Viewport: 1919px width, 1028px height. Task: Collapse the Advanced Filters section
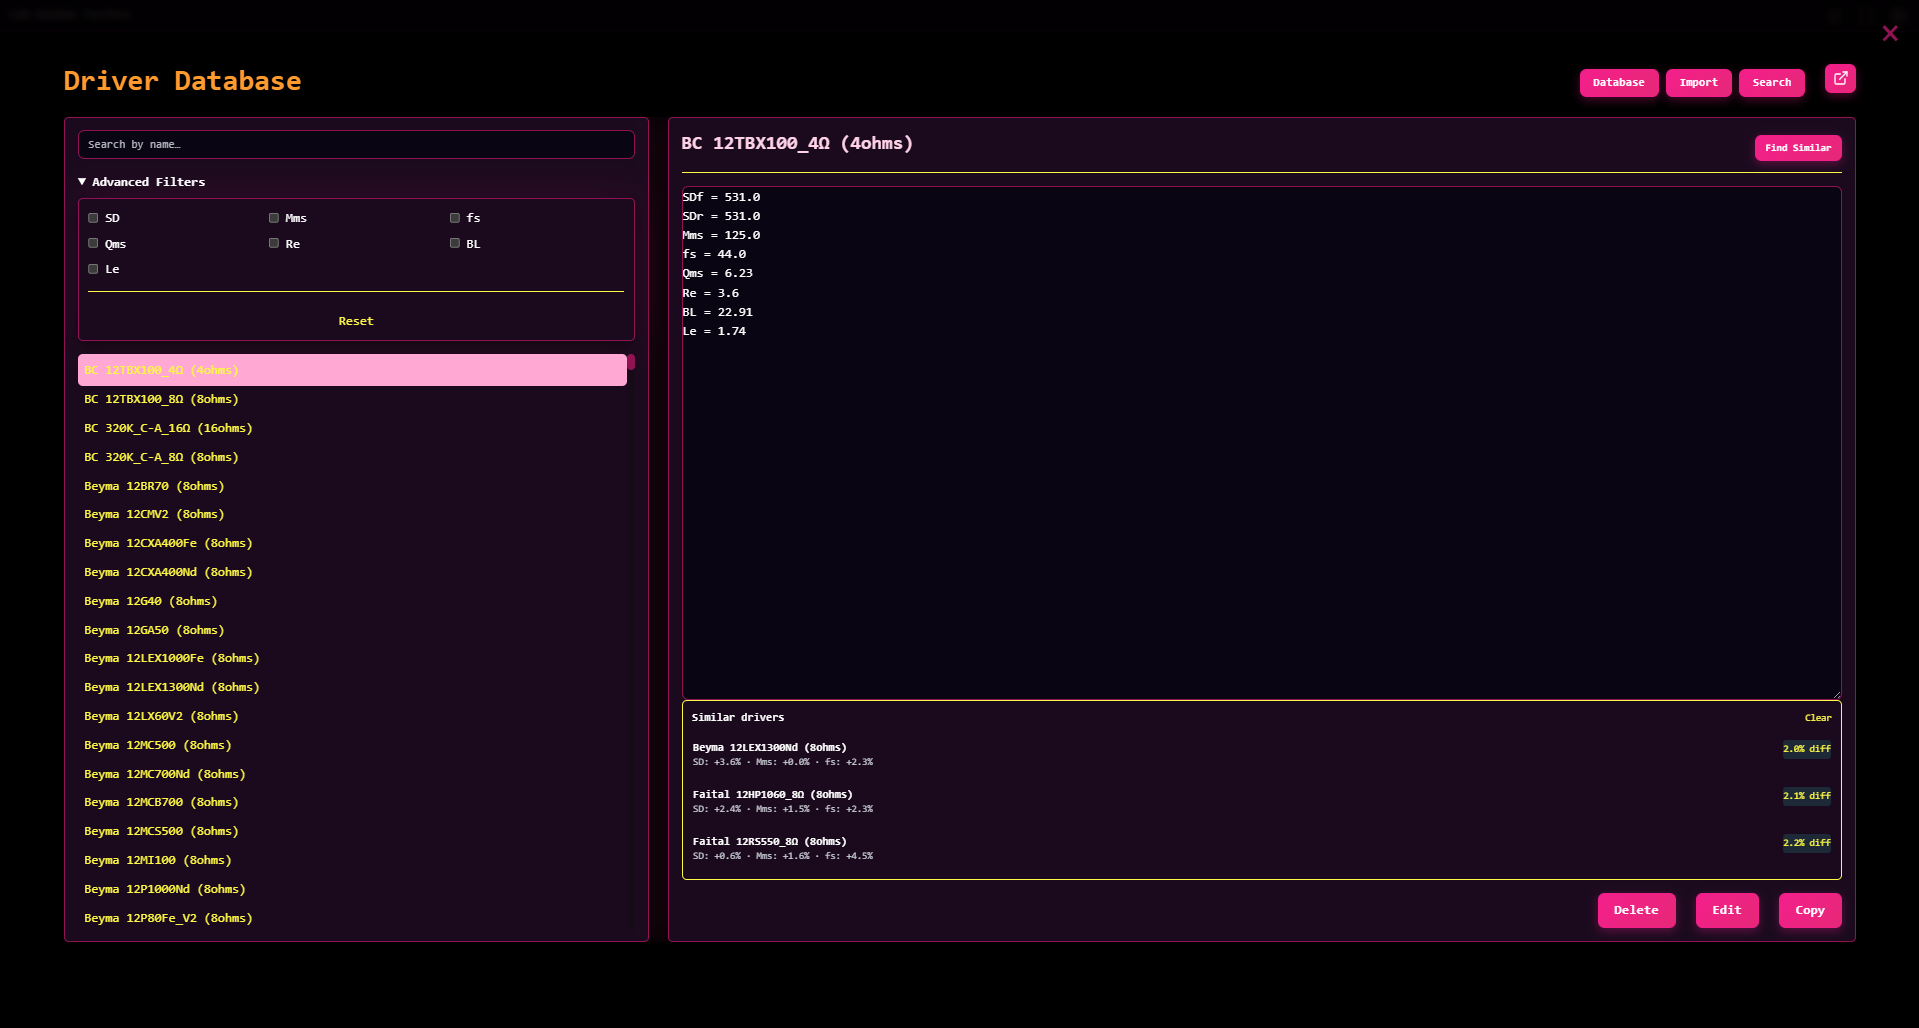tap(141, 182)
